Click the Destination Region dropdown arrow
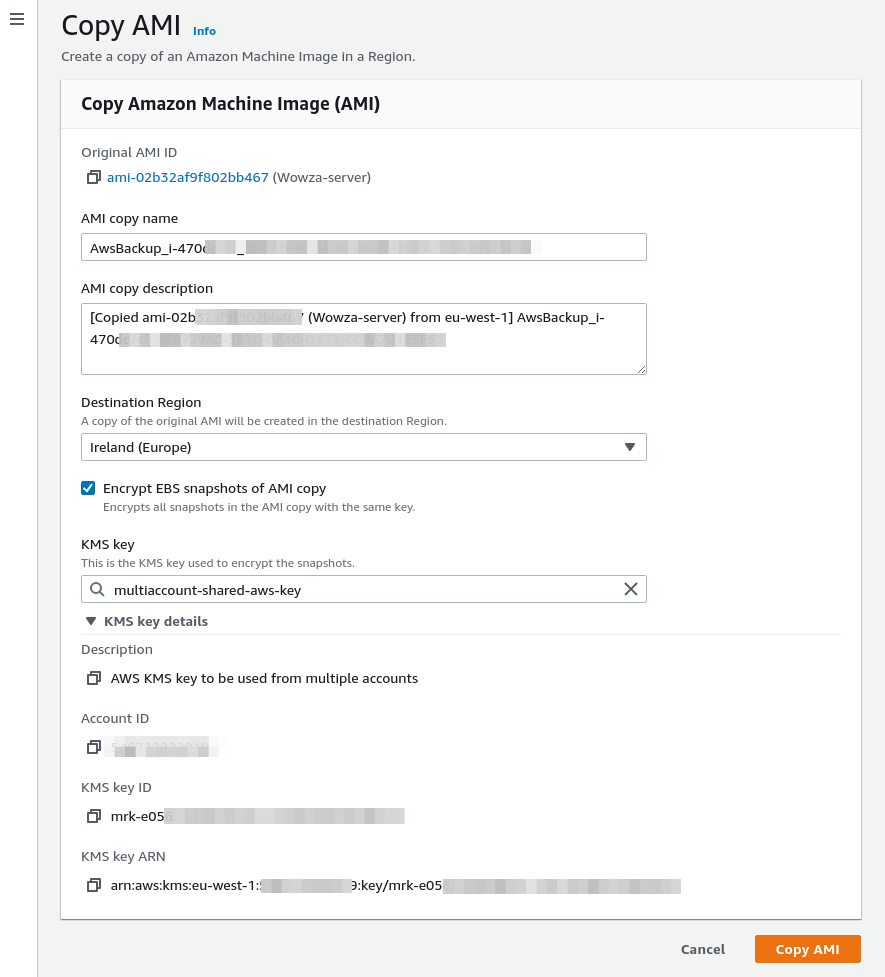 click(631, 447)
